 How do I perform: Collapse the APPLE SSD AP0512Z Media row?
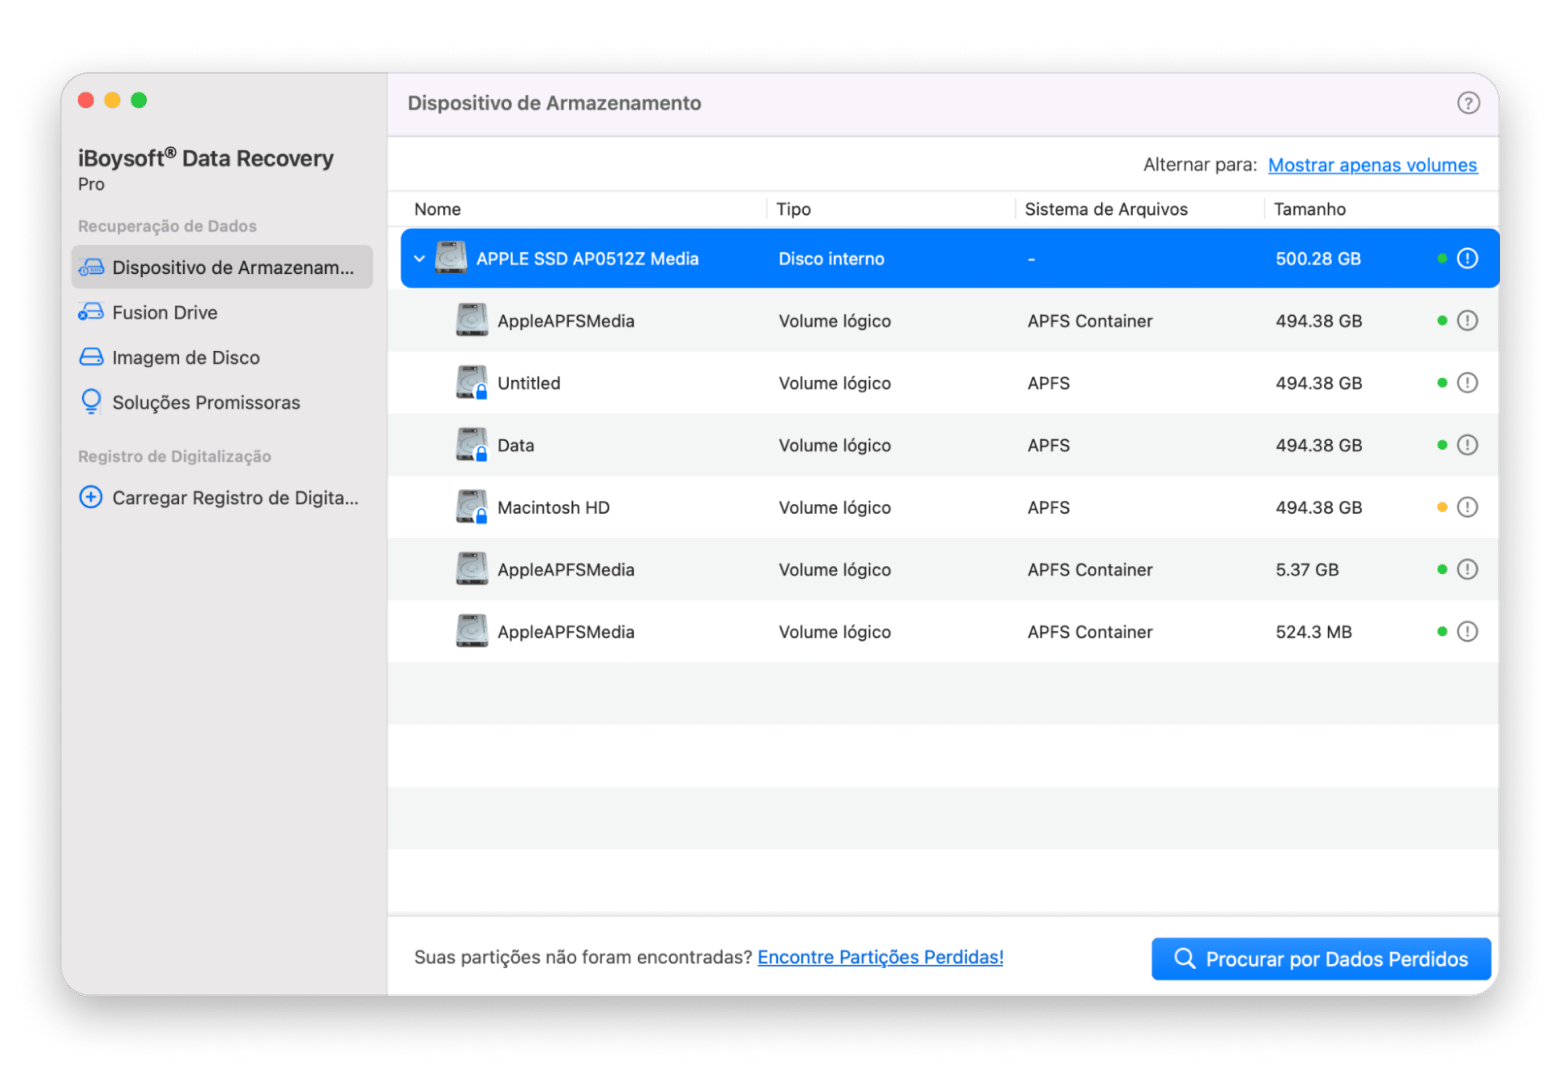(420, 259)
